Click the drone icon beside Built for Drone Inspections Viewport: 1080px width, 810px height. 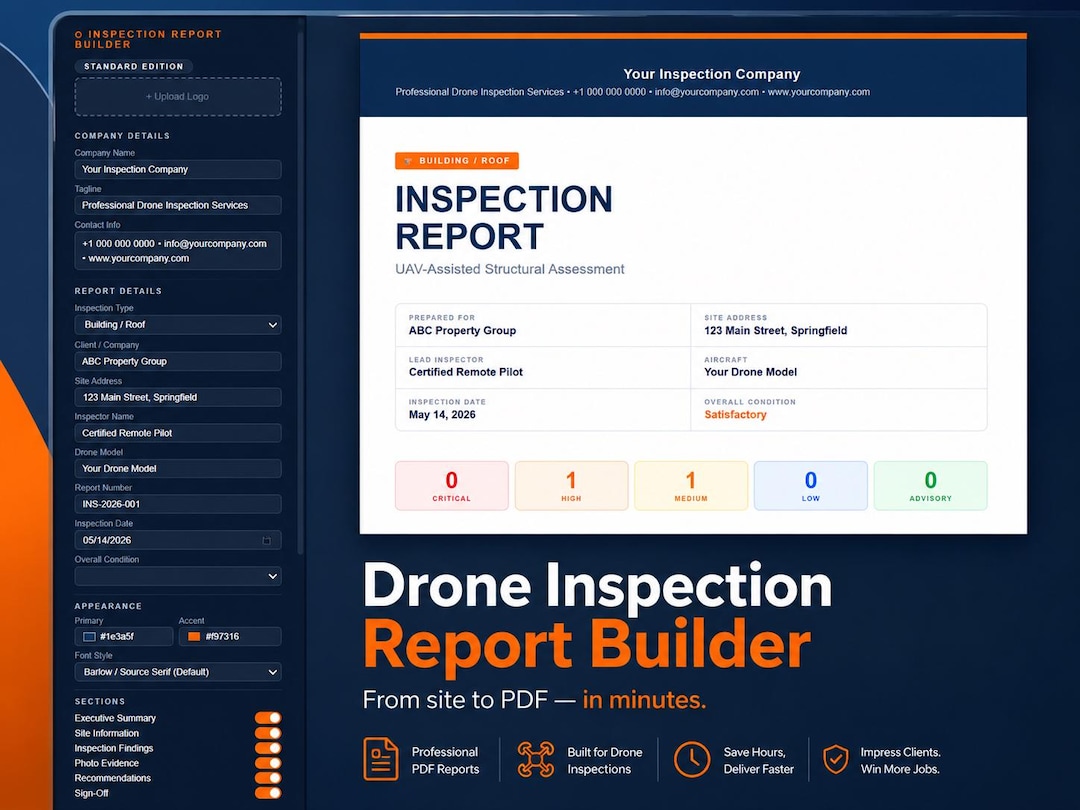pyautogui.click(x=536, y=760)
